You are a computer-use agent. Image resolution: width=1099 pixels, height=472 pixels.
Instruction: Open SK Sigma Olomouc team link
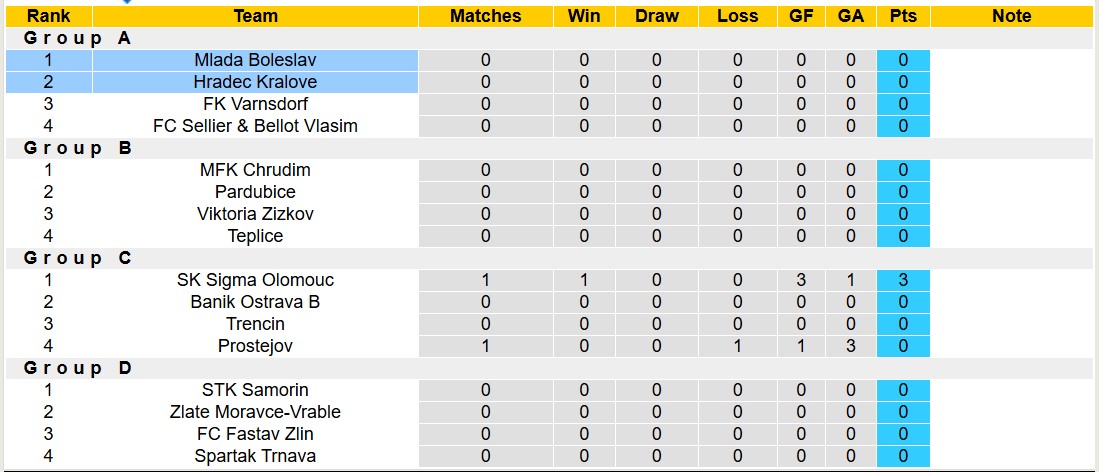tap(255, 280)
